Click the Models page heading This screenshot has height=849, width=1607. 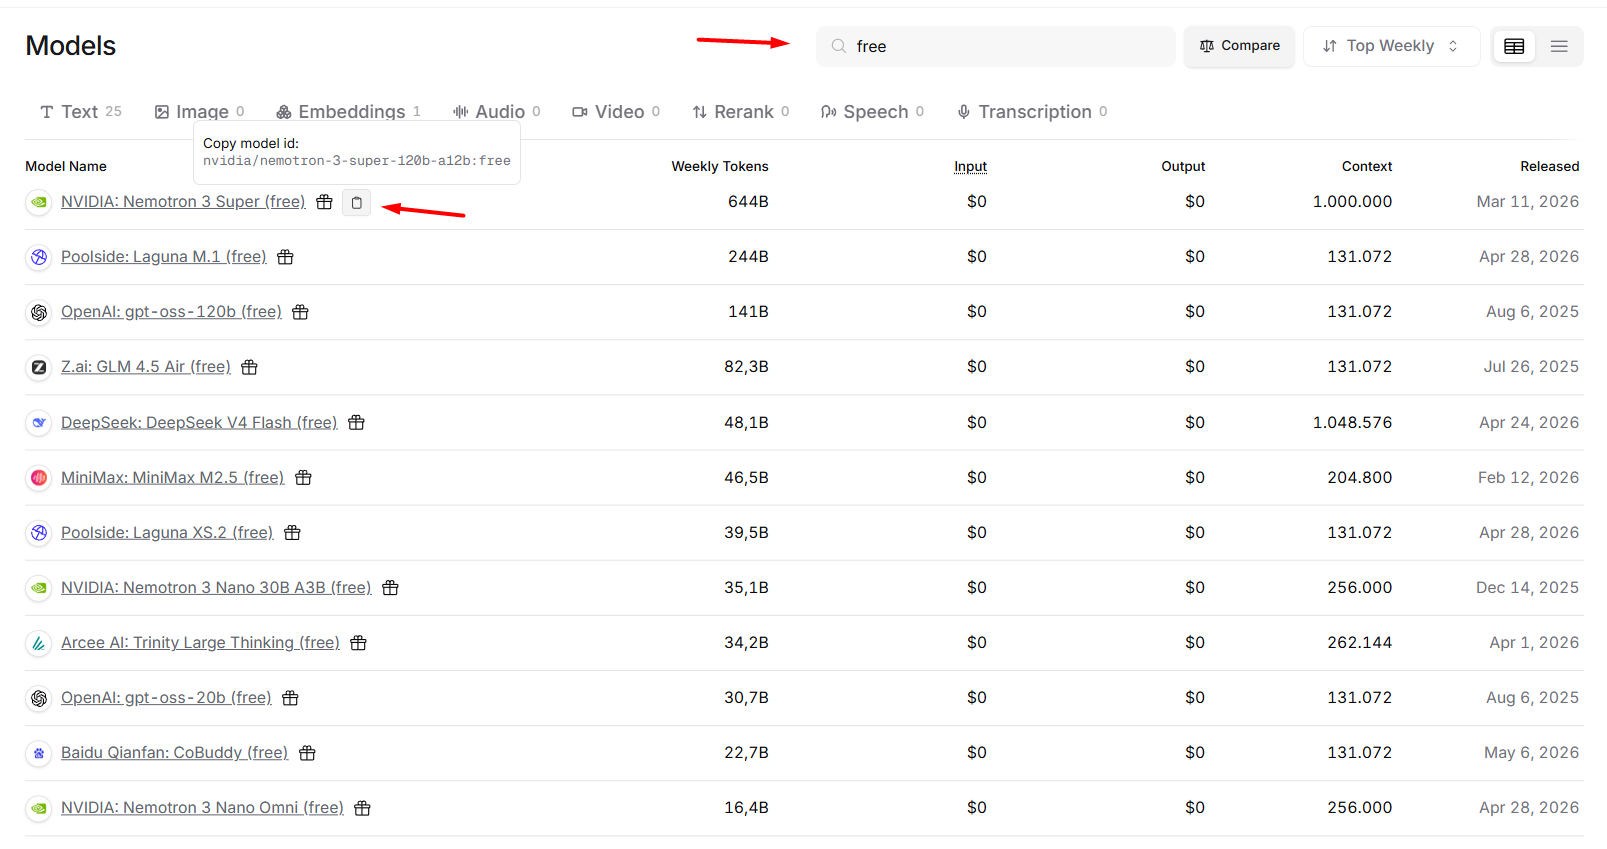pyautogui.click(x=71, y=46)
